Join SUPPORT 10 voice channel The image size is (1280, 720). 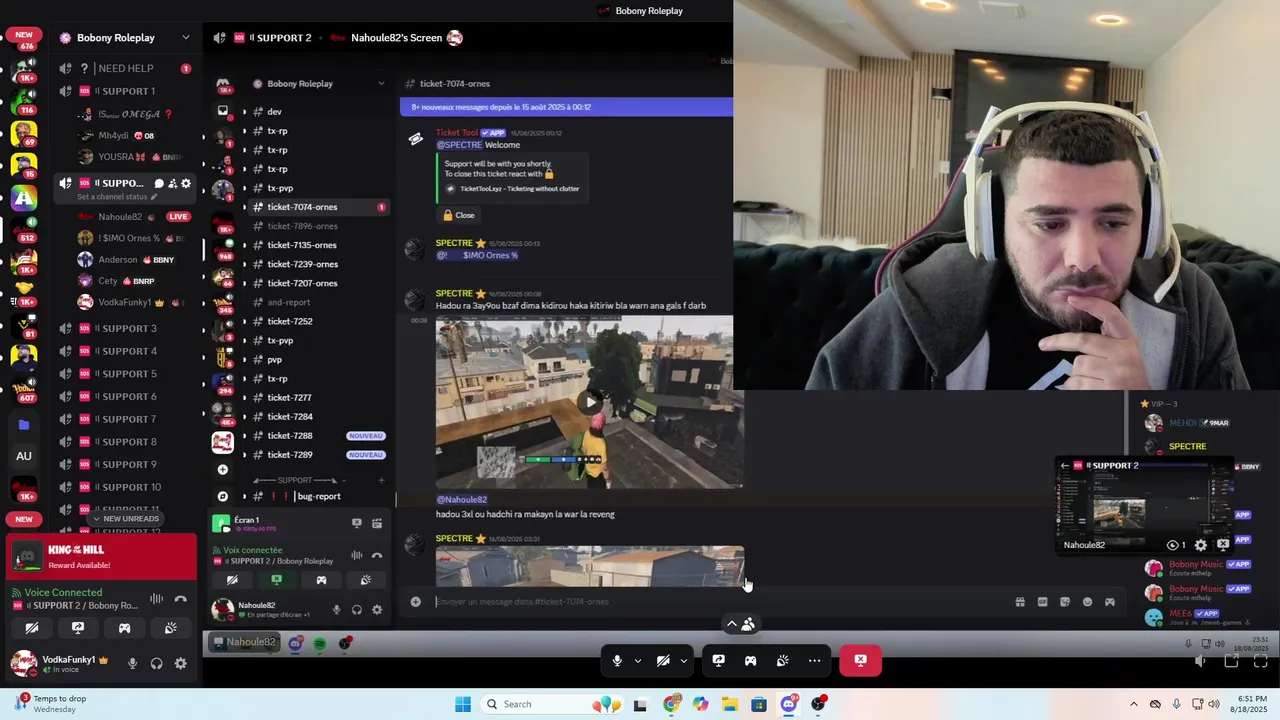pyautogui.click(x=124, y=487)
